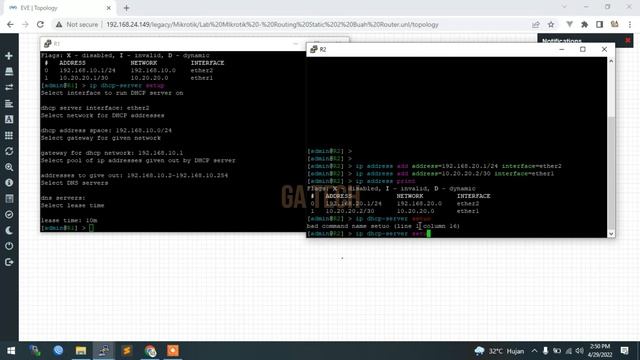
Task: Click the volume speaker tray icon
Action: (x=580, y=351)
